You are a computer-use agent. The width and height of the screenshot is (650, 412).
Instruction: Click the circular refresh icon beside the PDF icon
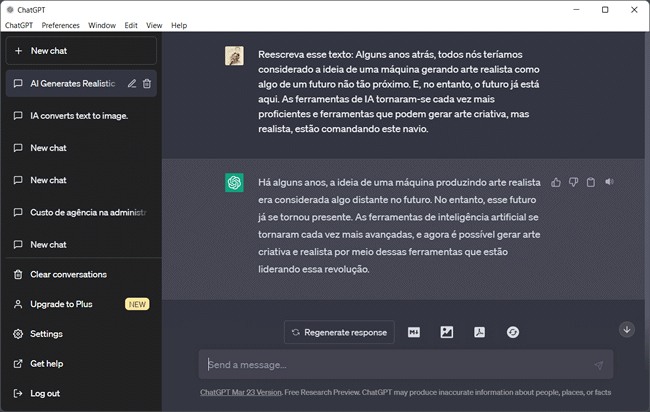coord(513,332)
